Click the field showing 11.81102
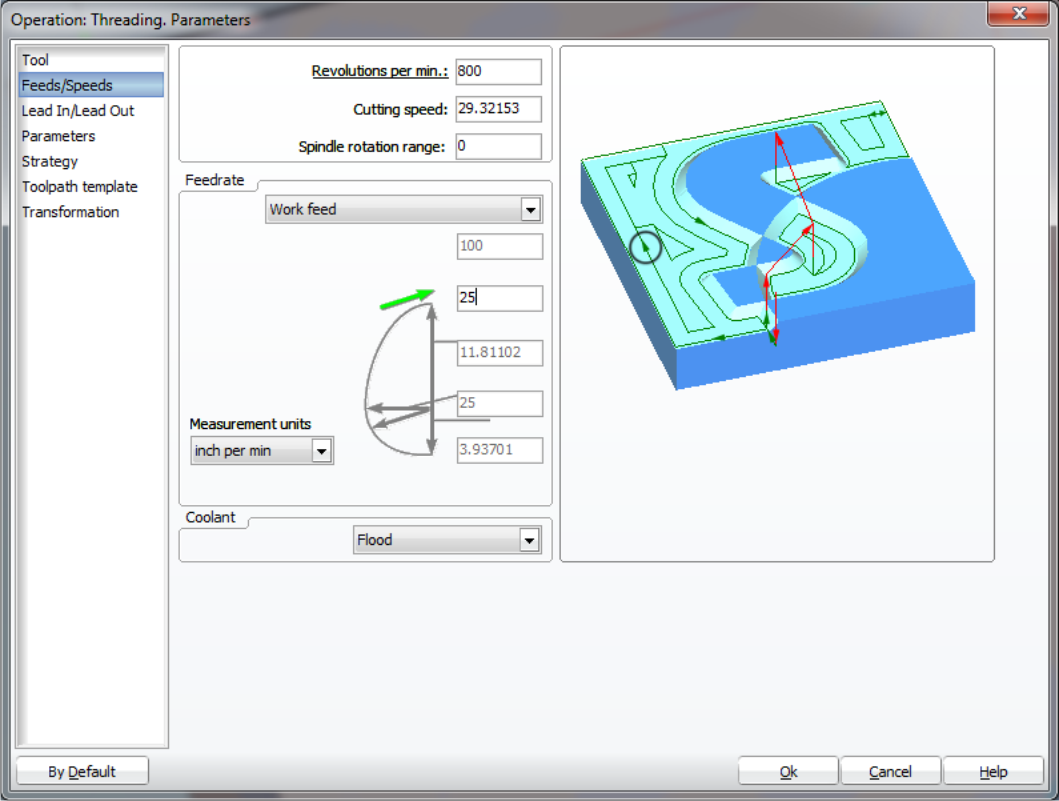1059x801 pixels. 500,353
